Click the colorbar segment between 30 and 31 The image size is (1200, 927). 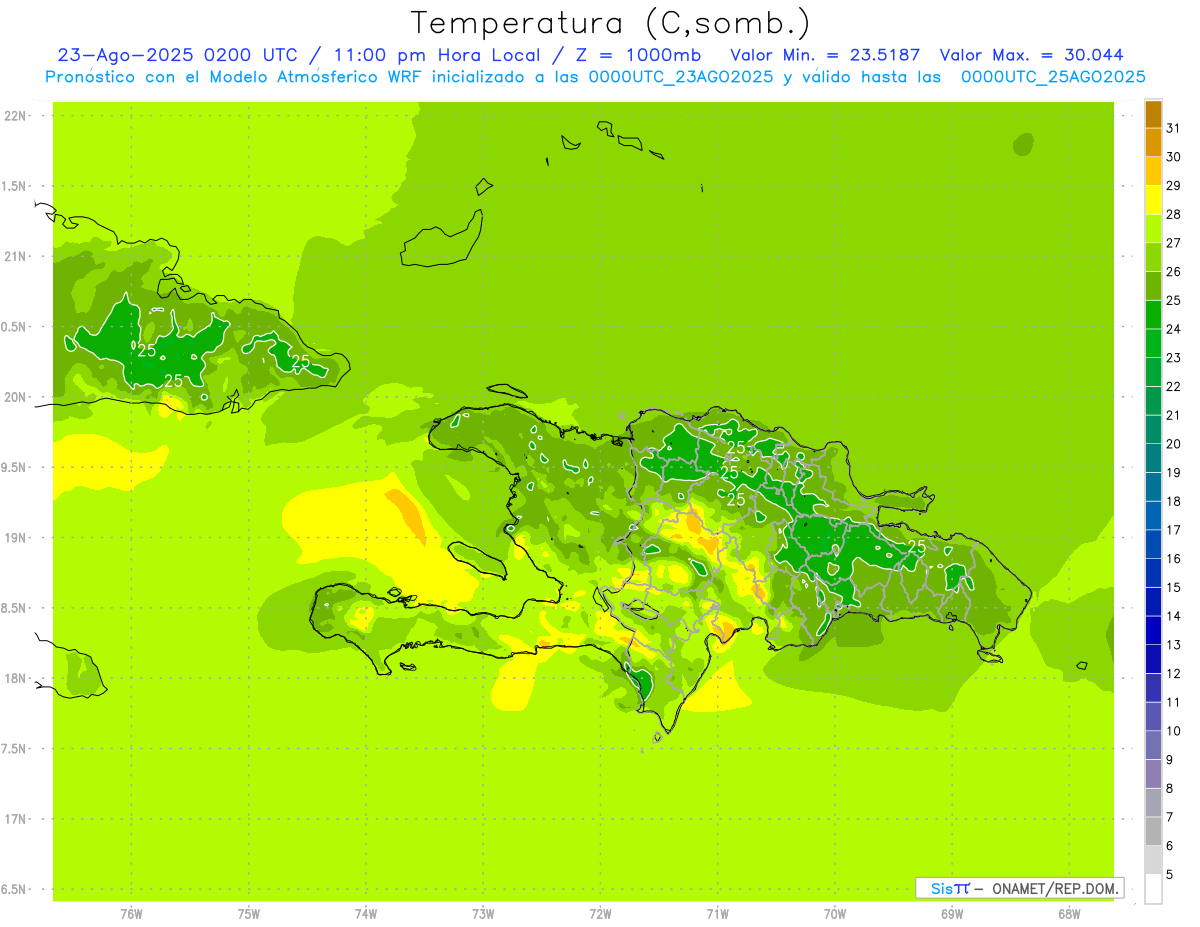point(1153,143)
